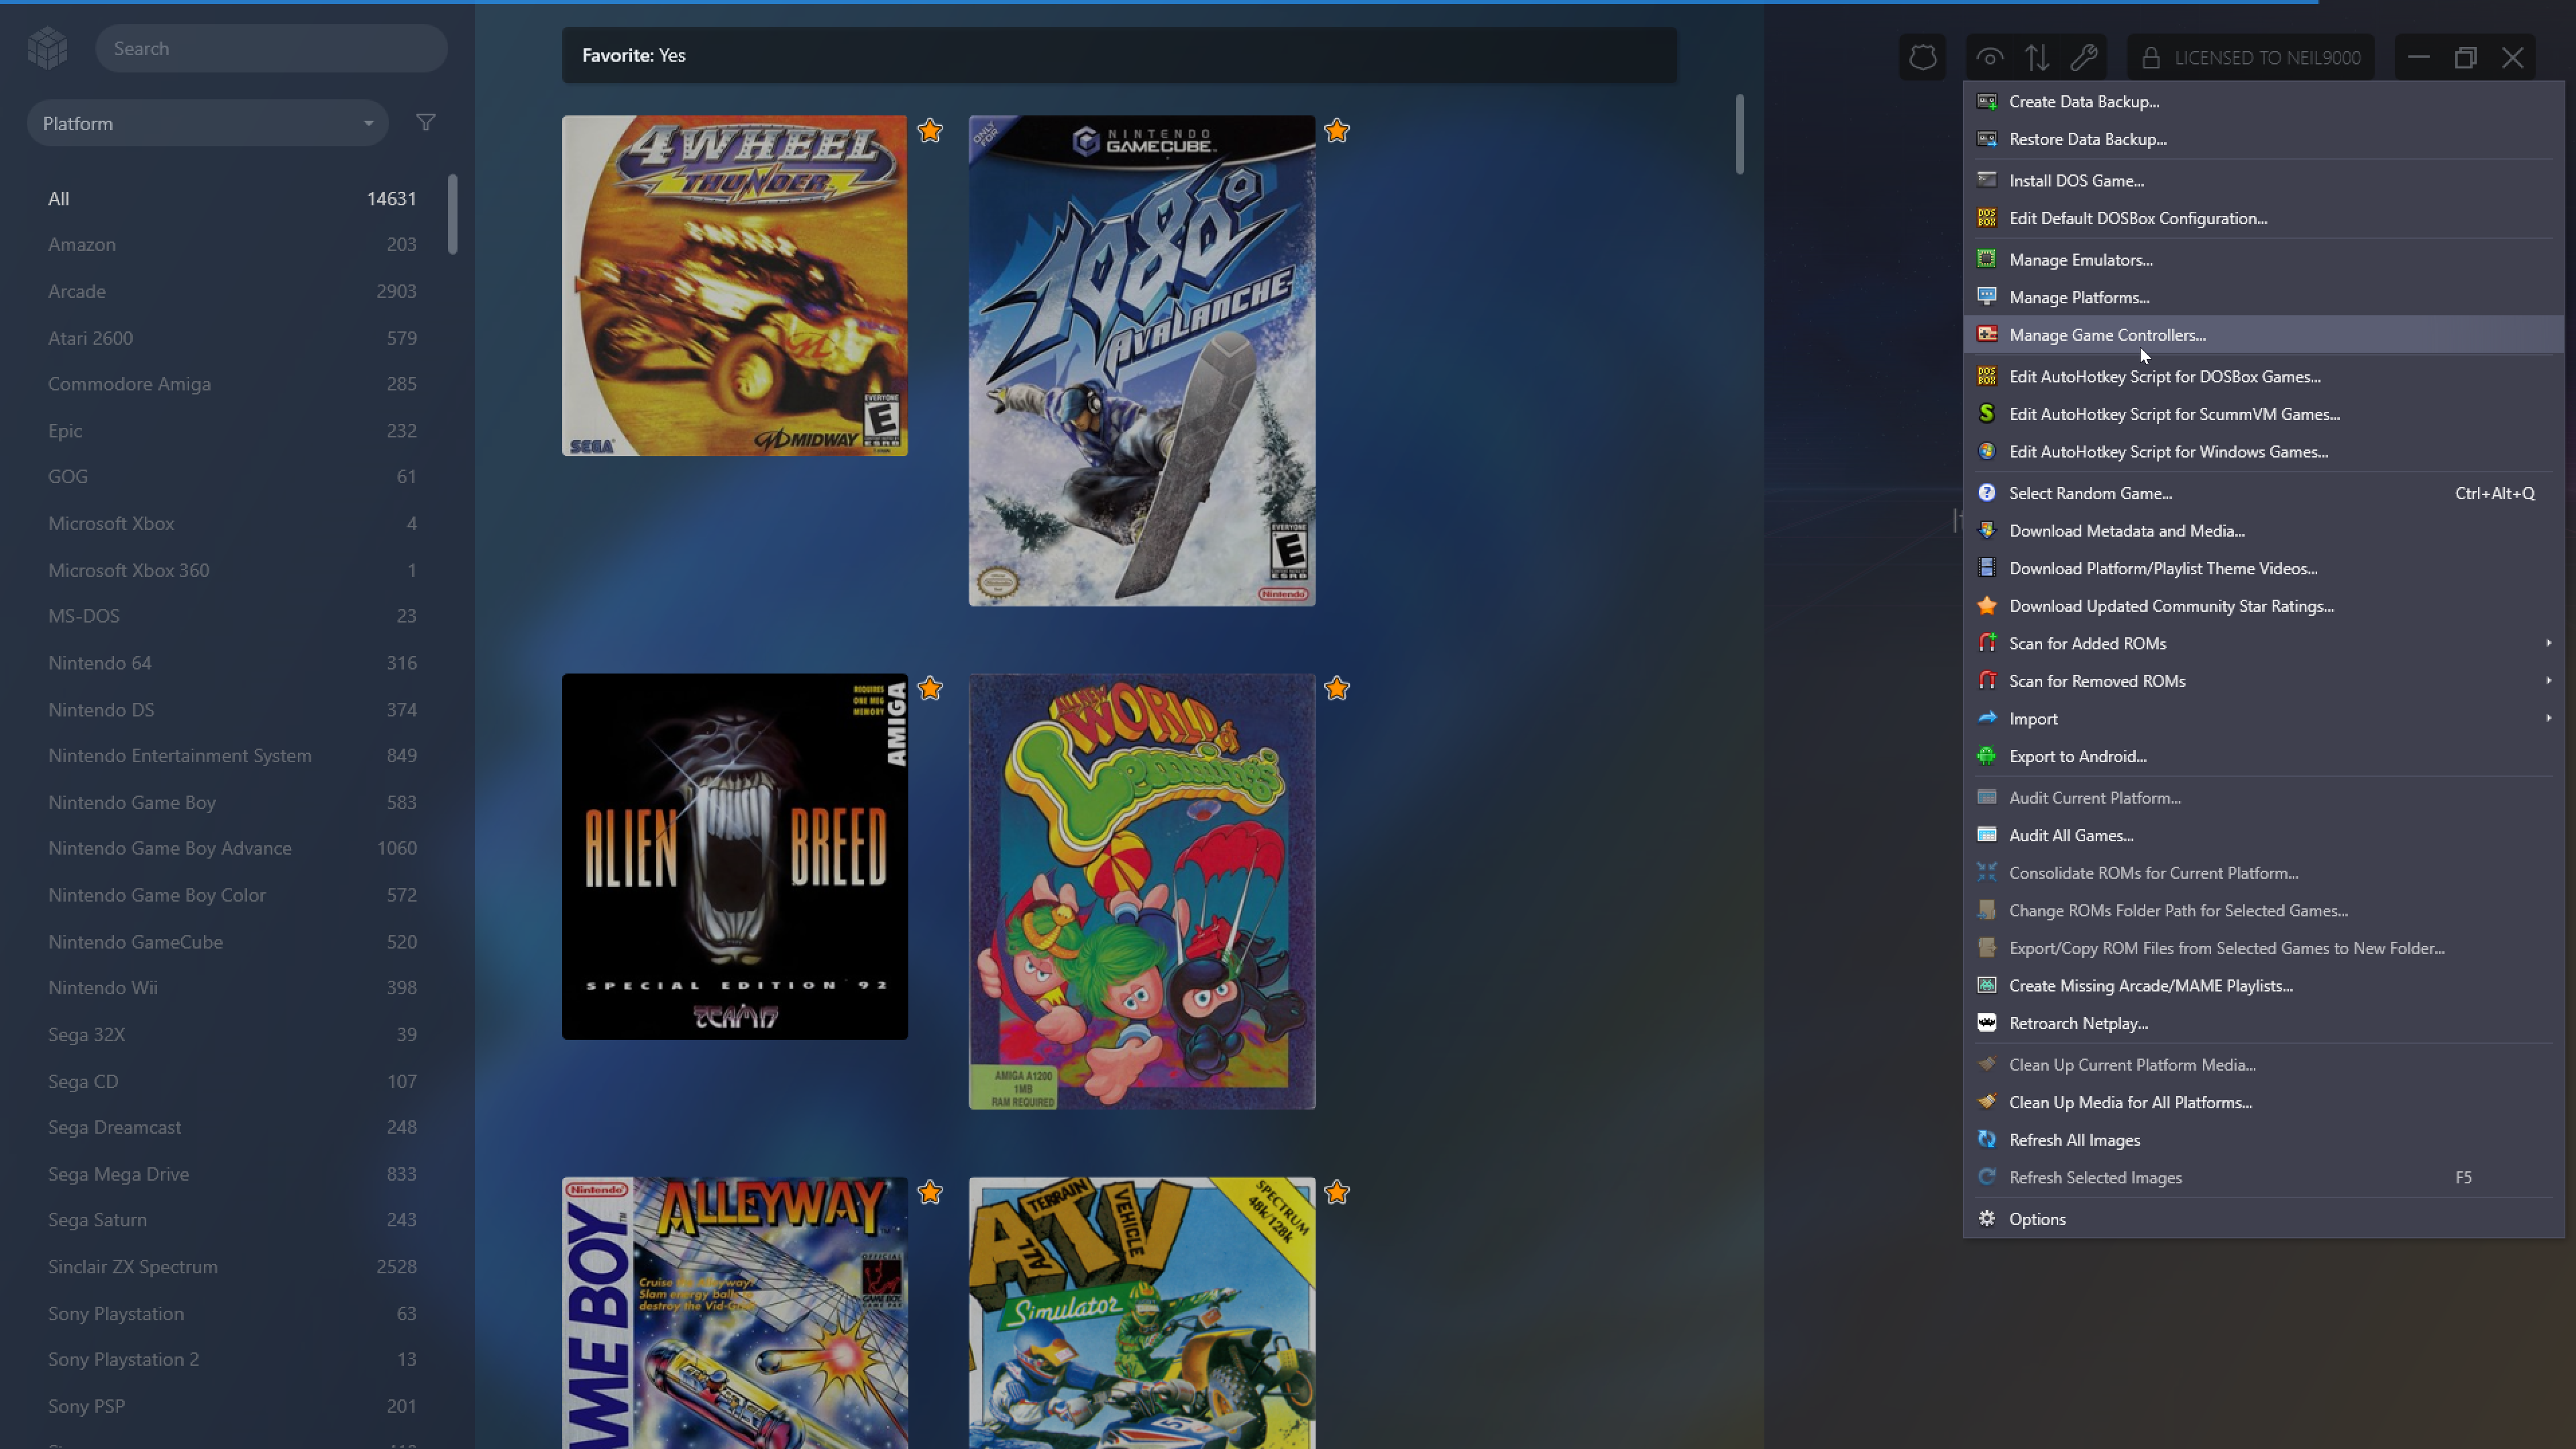This screenshot has height=1449, width=2576.
Task: Select the Arcade platform
Action: click(x=232, y=291)
